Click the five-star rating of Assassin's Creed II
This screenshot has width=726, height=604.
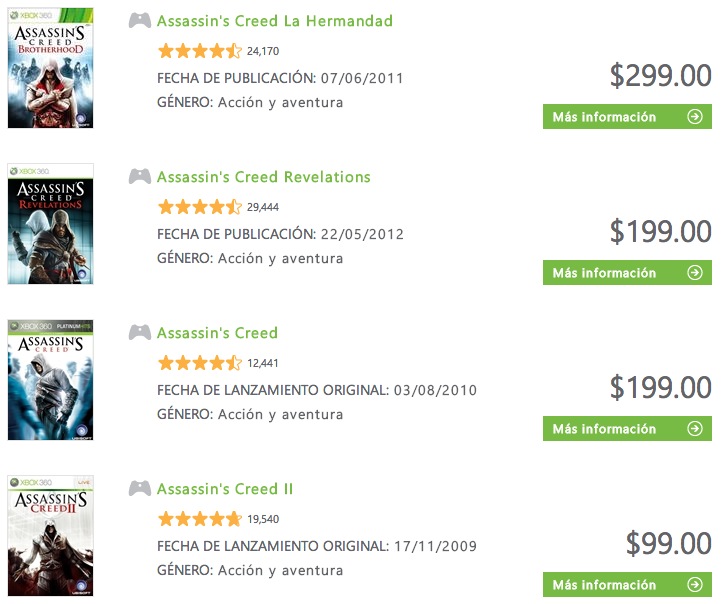coord(199,519)
